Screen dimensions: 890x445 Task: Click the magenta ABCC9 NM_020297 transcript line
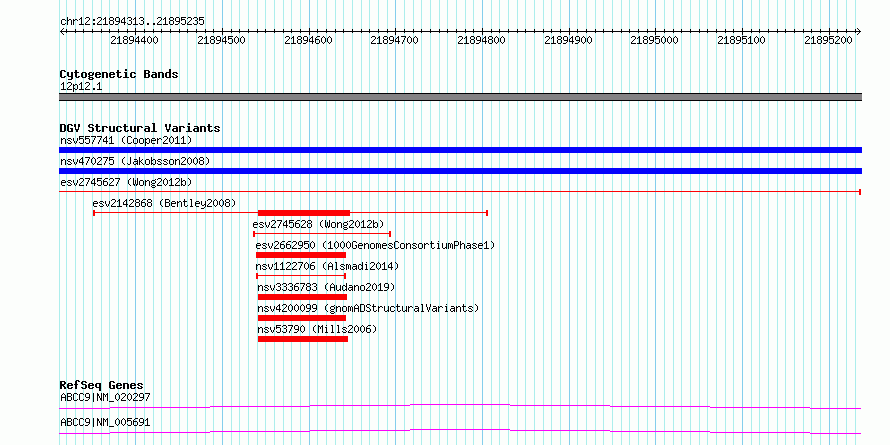460,406
